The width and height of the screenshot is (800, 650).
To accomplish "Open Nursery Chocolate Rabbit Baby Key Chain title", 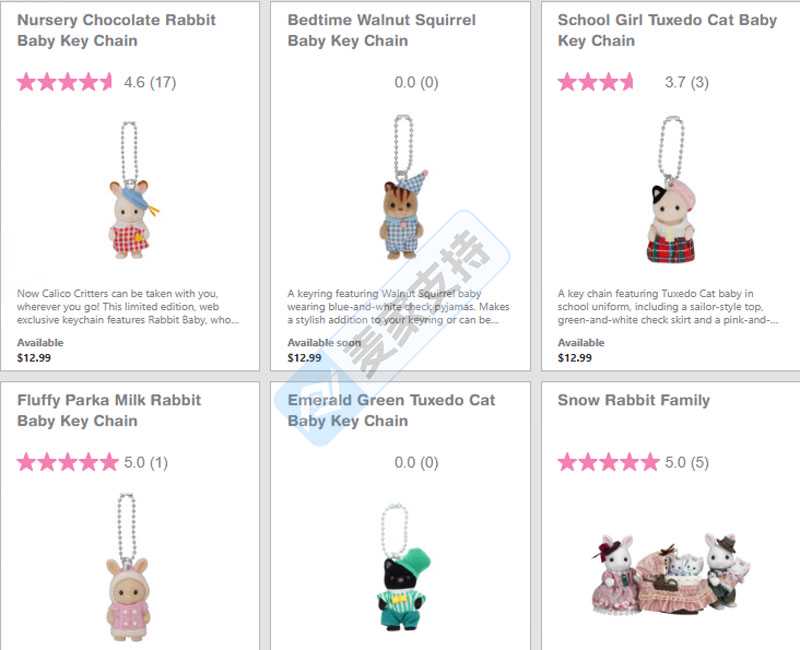I will [116, 30].
